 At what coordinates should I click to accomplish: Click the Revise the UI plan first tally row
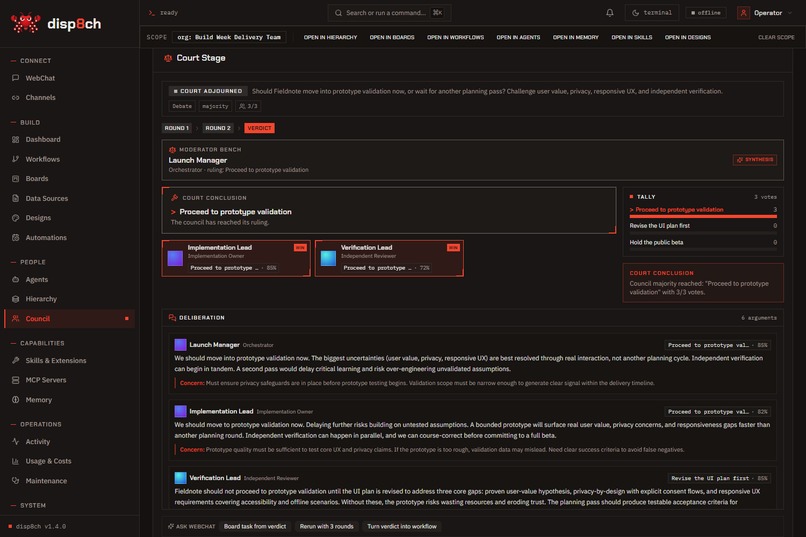tap(703, 227)
